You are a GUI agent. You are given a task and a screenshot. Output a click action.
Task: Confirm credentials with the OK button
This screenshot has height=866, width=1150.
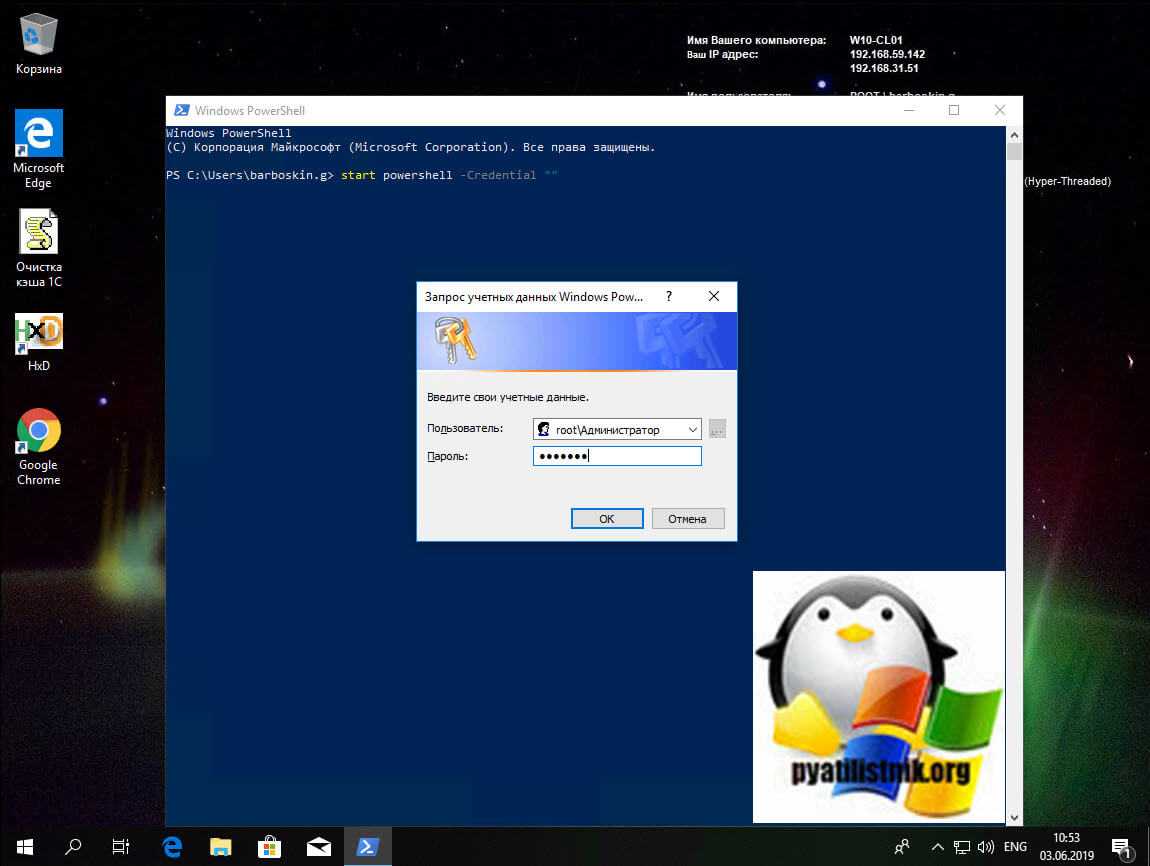click(x=606, y=519)
